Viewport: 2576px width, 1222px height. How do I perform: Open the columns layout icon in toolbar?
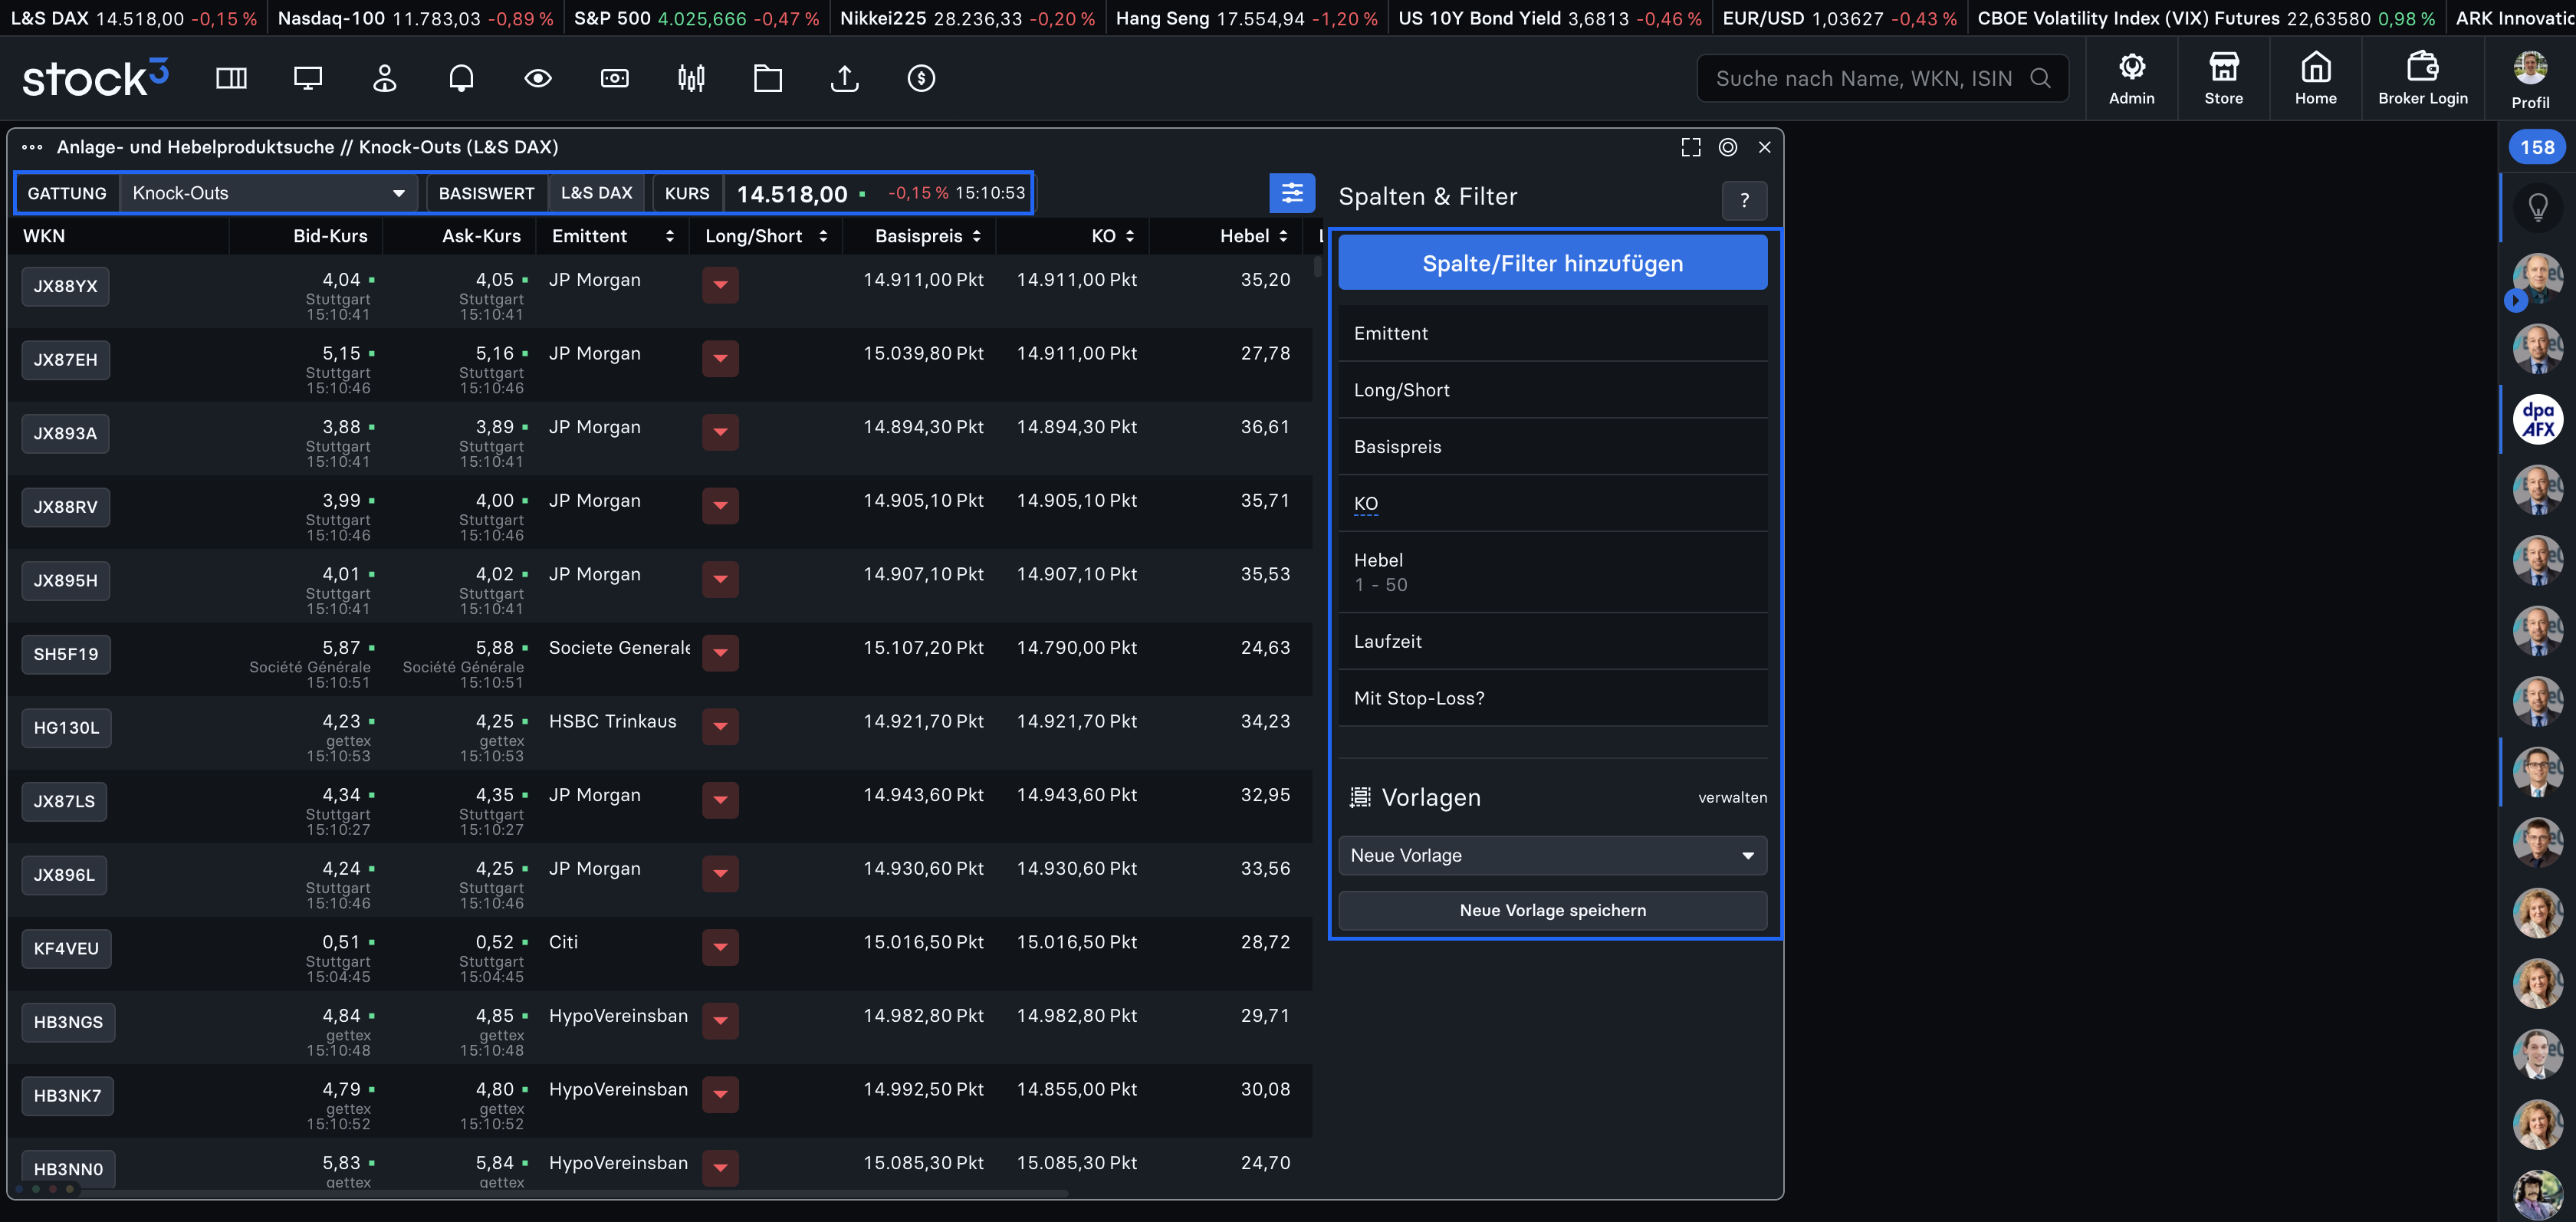231,78
